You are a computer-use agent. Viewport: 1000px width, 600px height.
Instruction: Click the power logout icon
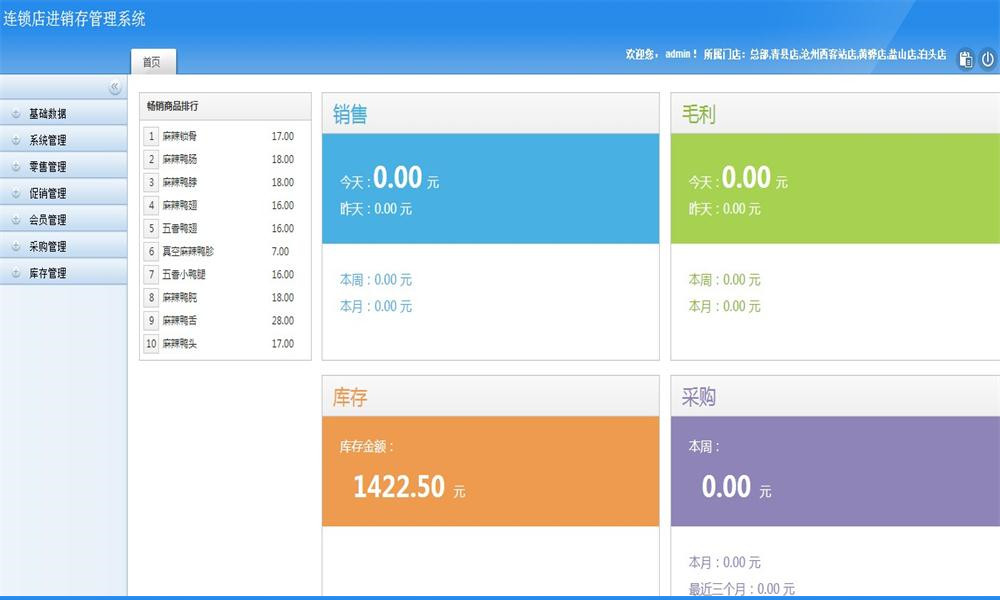coord(987,59)
